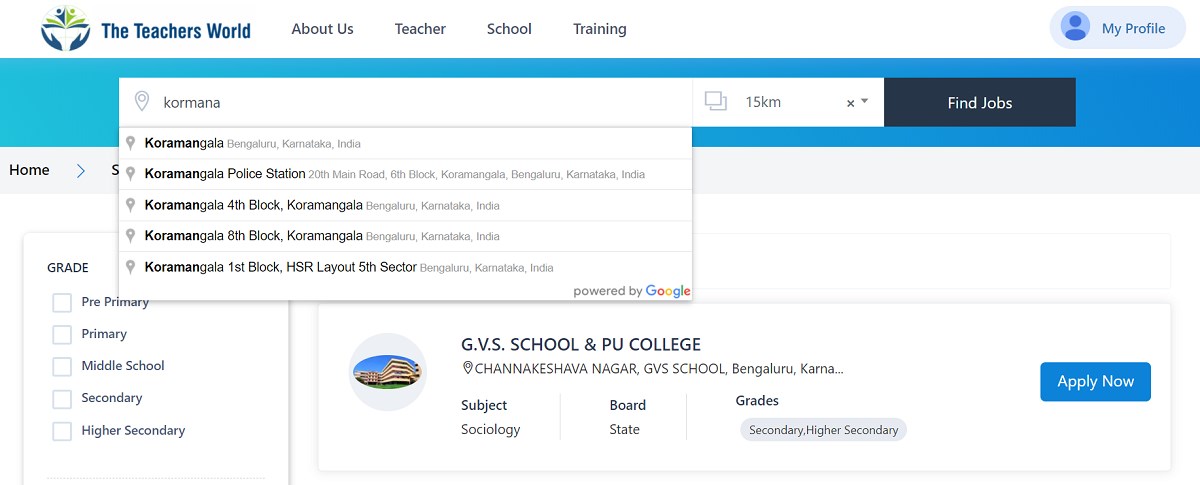Screen dimensions: 1200x485
Task: Open the About Us menu
Action: coord(322,29)
